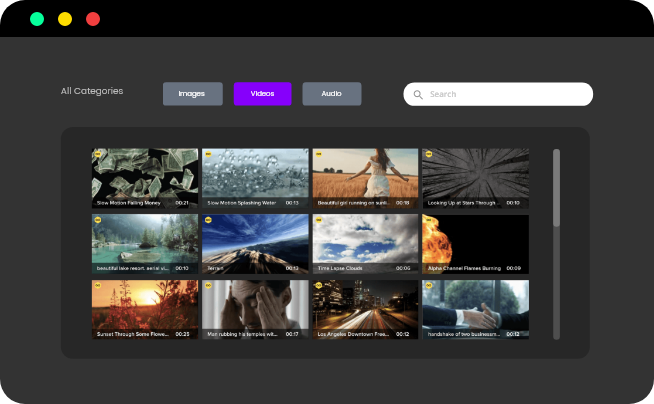Select the Videos tab
Image resolution: width=654 pixels, height=404 pixels.
pos(262,94)
